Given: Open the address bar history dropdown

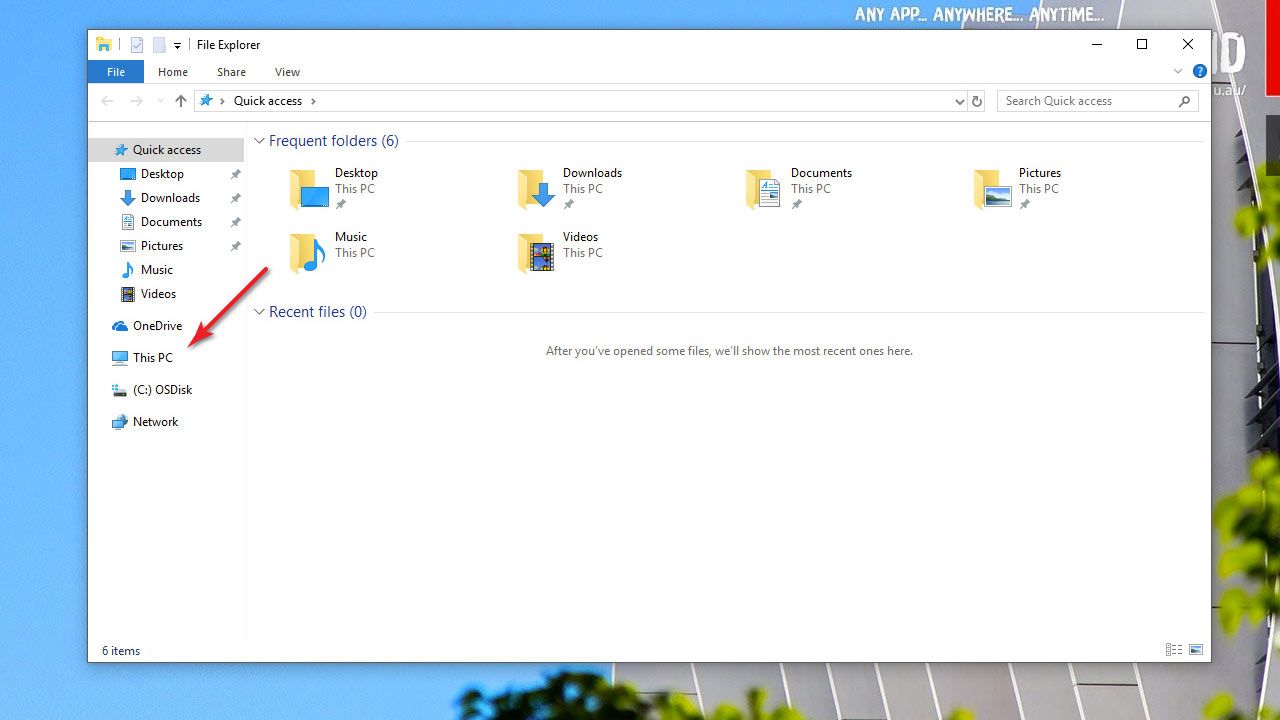Looking at the screenshot, I should [960, 101].
